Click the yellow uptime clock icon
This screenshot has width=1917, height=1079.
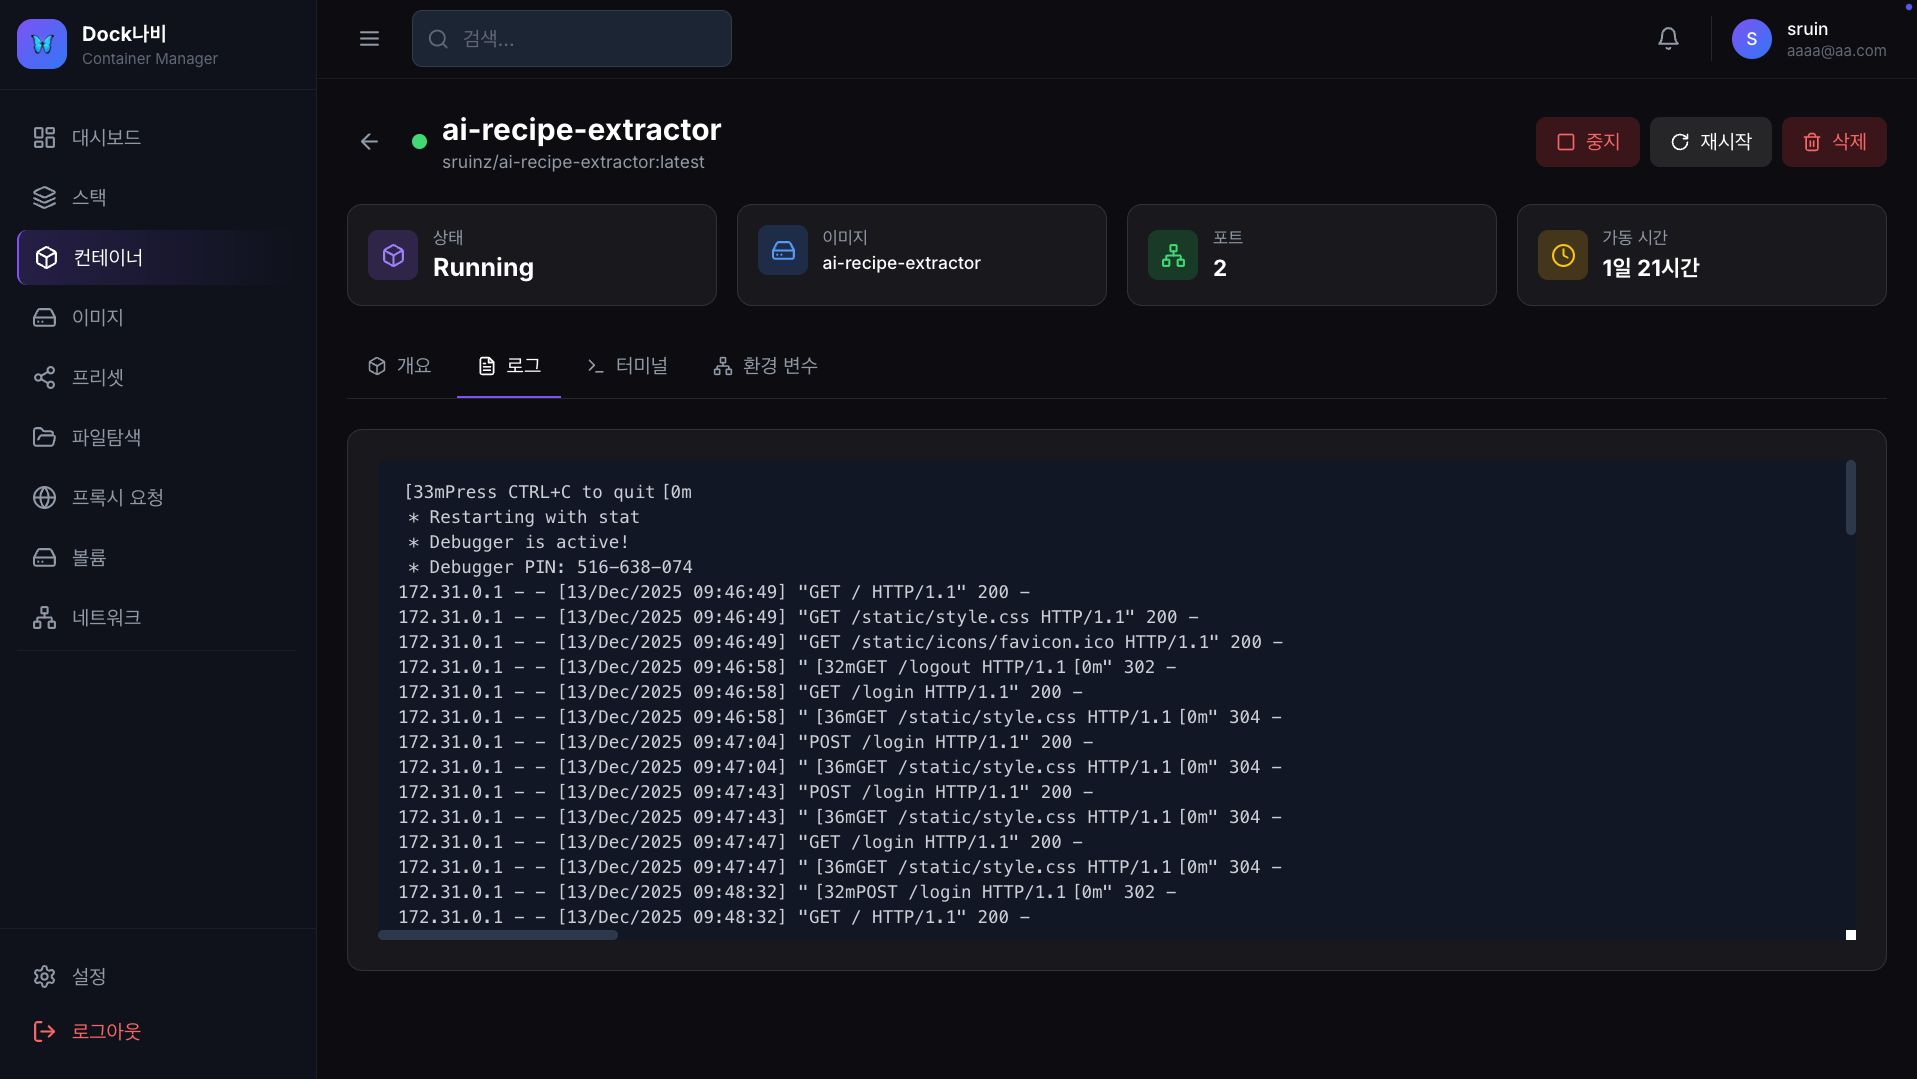(1563, 256)
